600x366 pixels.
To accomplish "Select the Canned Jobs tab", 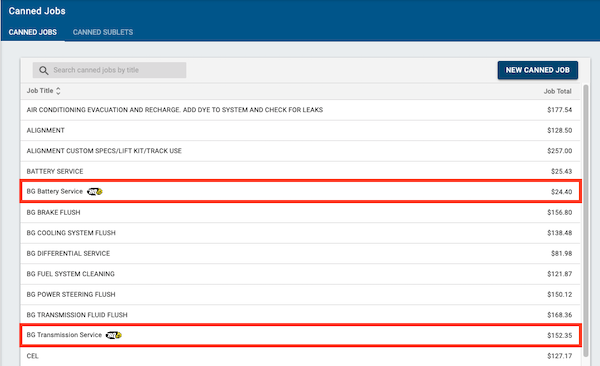I will 33,32.
